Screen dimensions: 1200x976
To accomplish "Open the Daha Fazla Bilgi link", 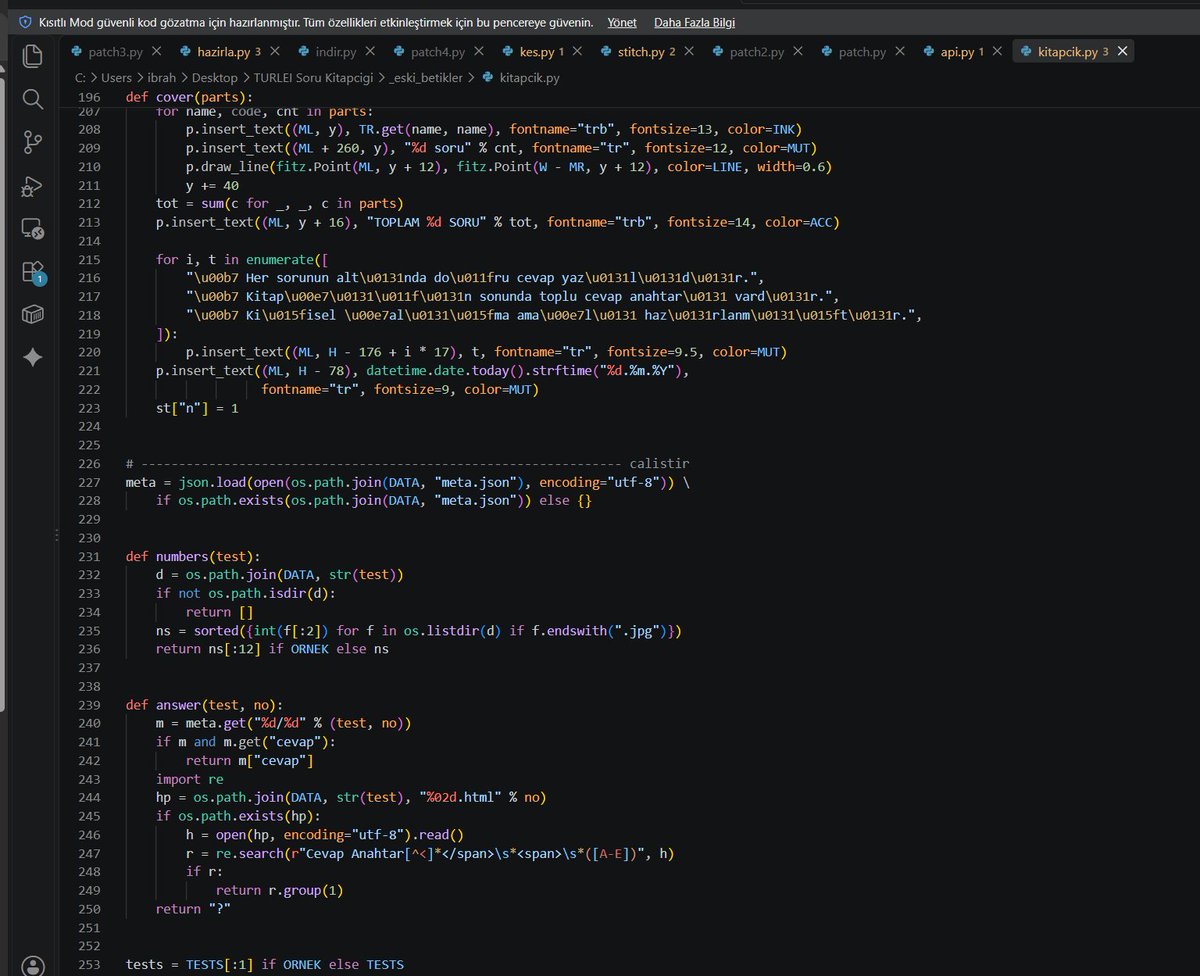I will click(x=694, y=22).
